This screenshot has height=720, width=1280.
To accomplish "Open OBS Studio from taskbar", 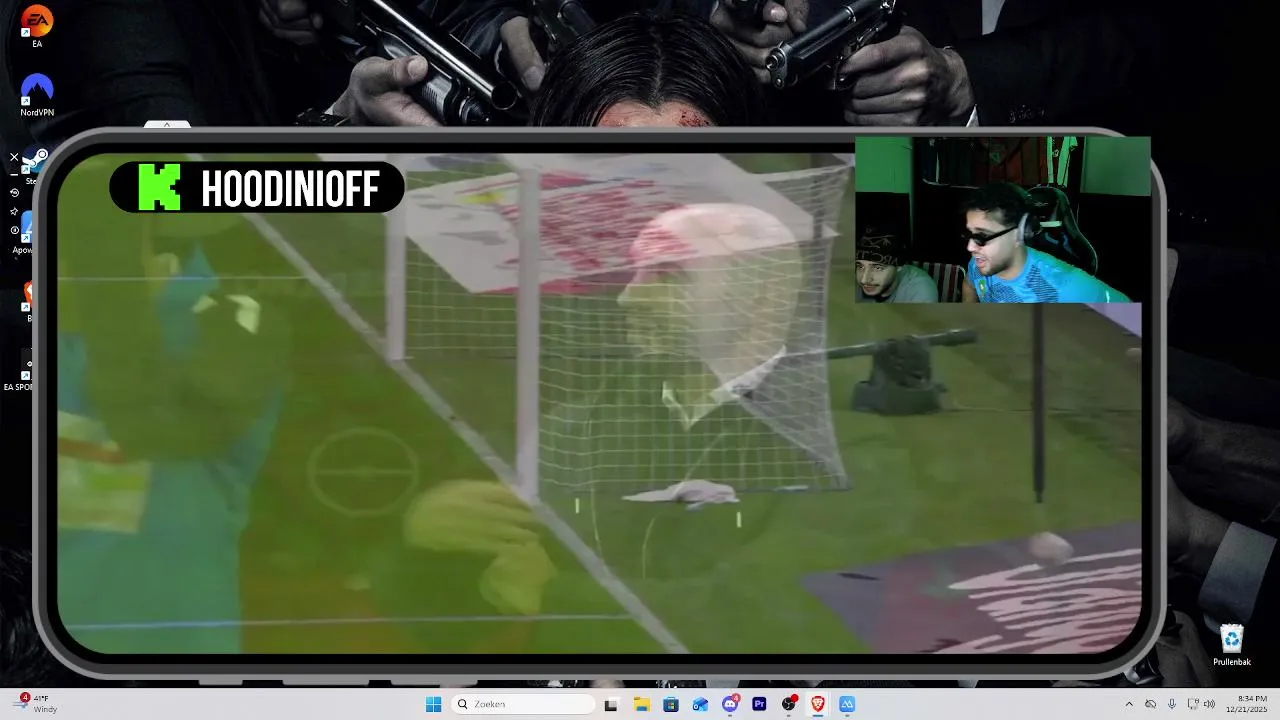I will tap(789, 704).
